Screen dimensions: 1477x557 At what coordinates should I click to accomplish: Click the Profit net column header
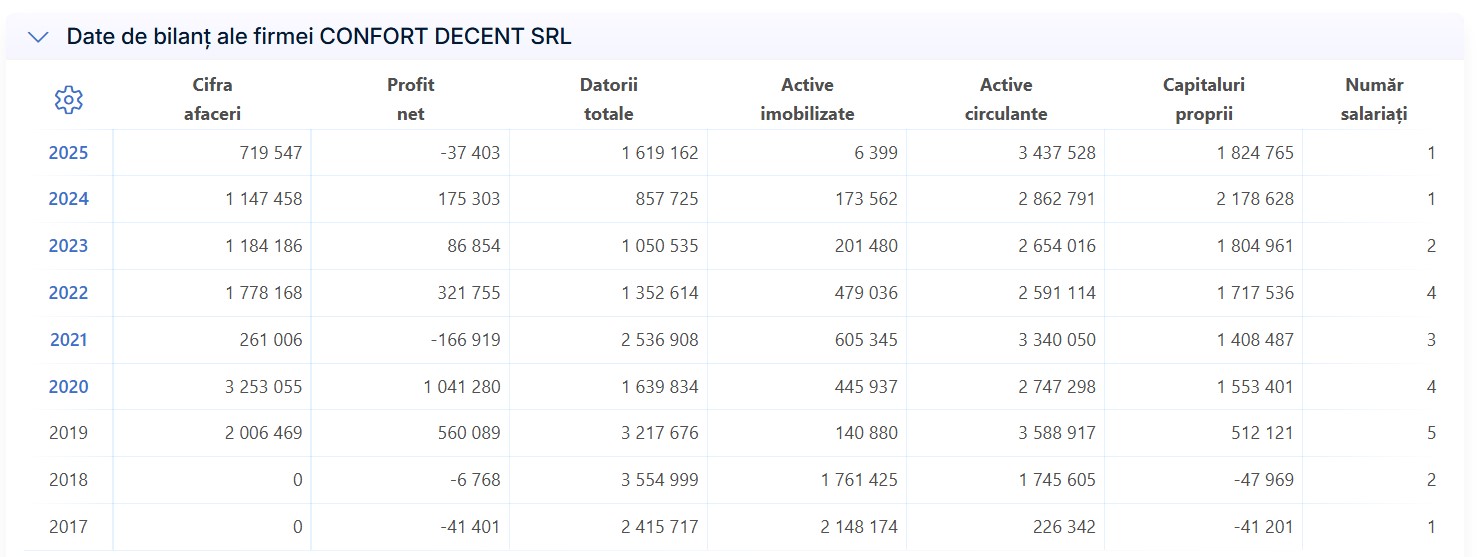(411, 99)
